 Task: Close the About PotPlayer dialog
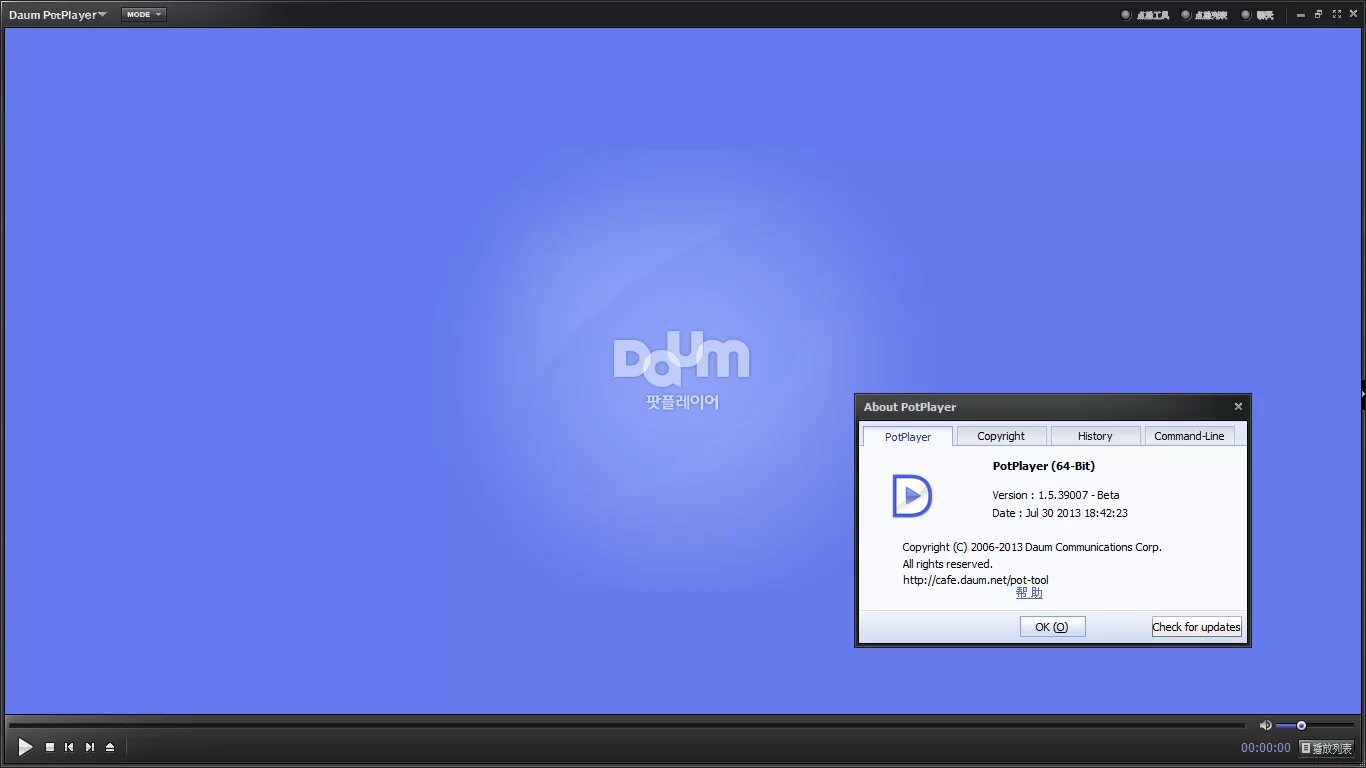[1238, 407]
